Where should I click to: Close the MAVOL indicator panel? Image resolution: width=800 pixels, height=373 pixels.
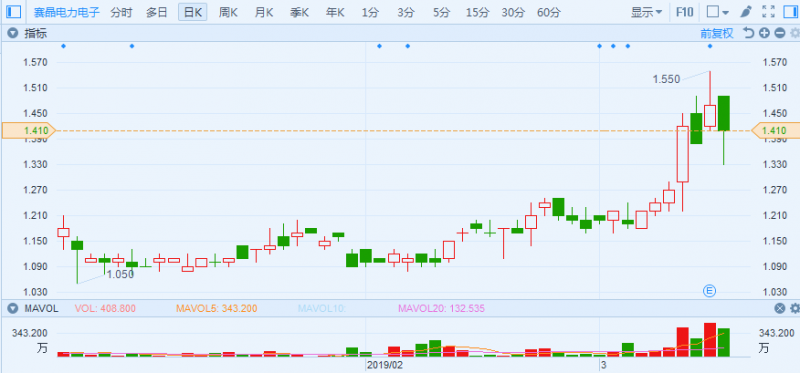(x=780, y=308)
